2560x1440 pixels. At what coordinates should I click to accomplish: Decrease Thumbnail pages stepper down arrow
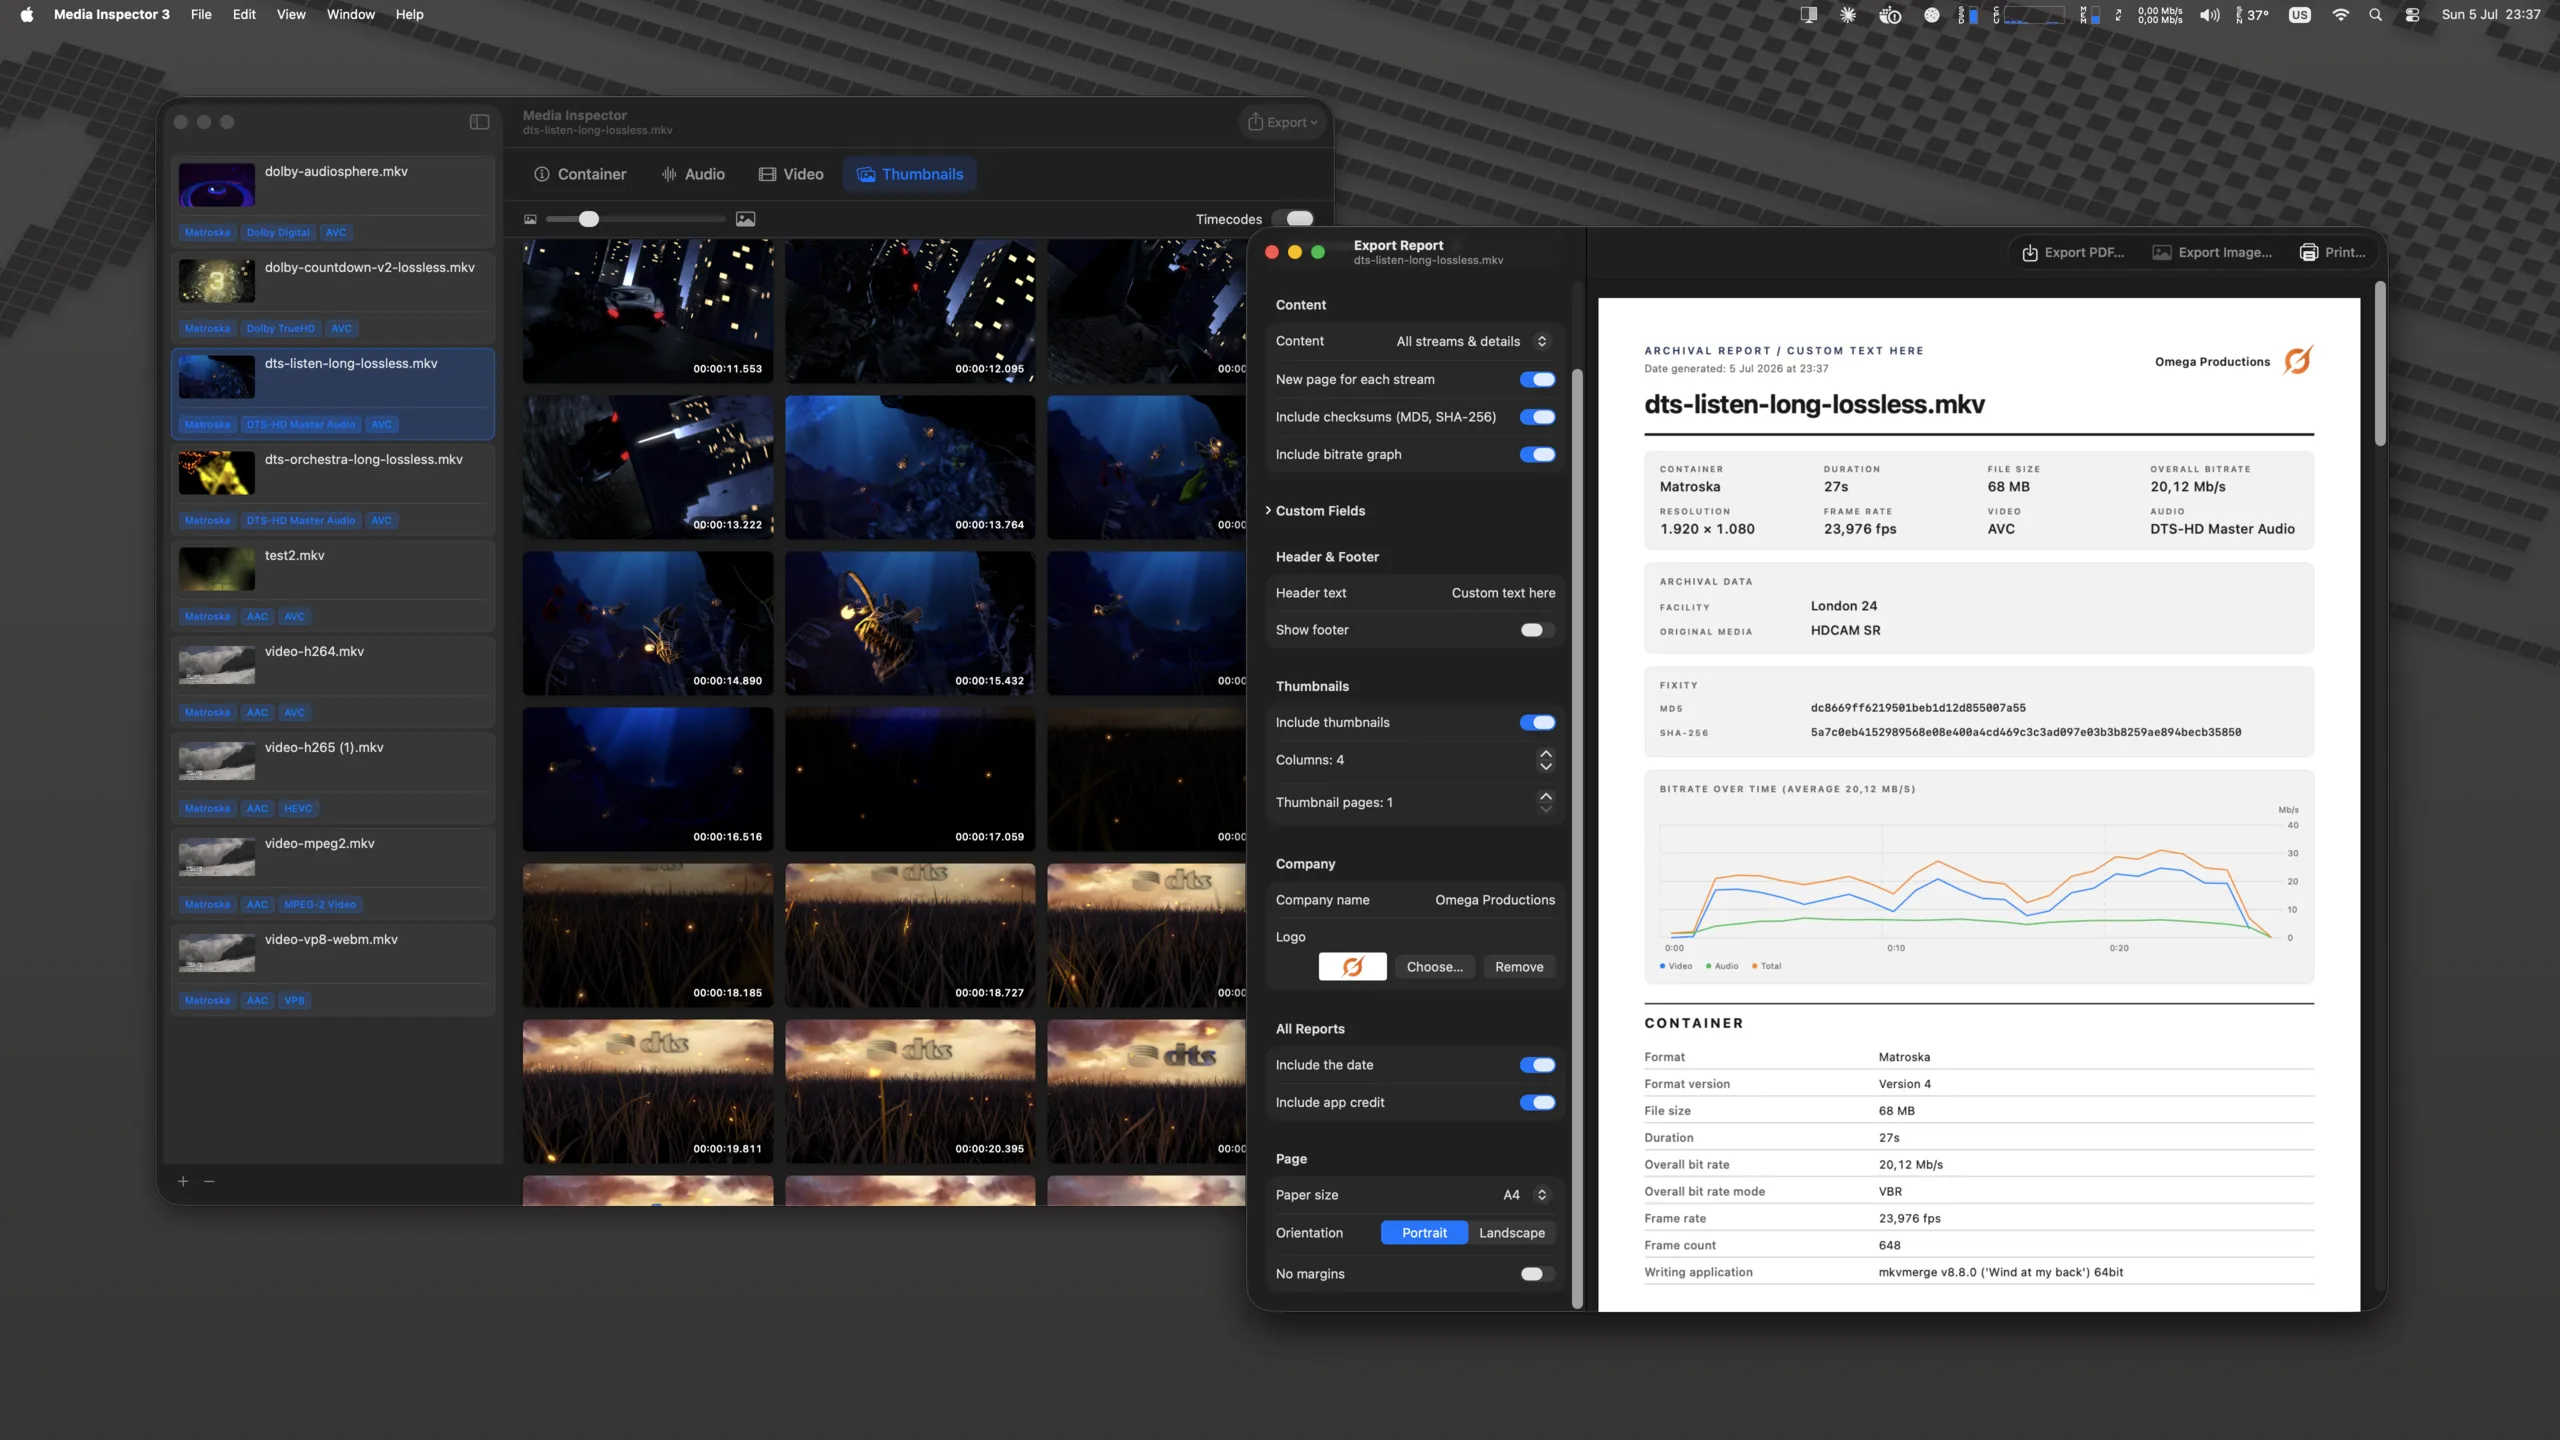coord(1546,809)
